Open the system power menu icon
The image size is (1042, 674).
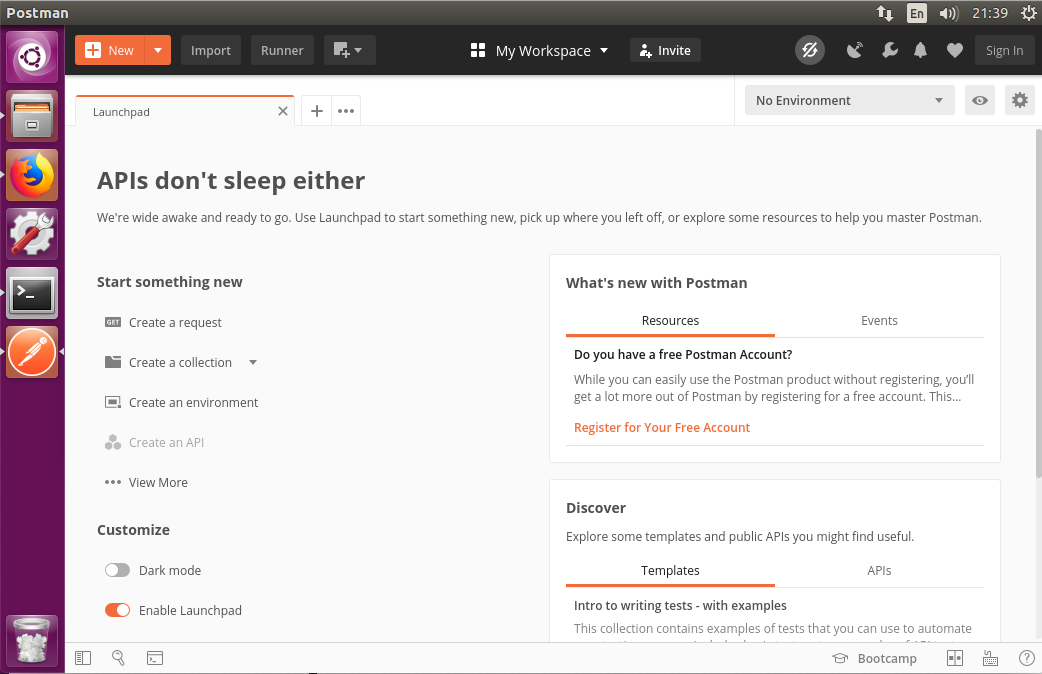click(x=1029, y=13)
